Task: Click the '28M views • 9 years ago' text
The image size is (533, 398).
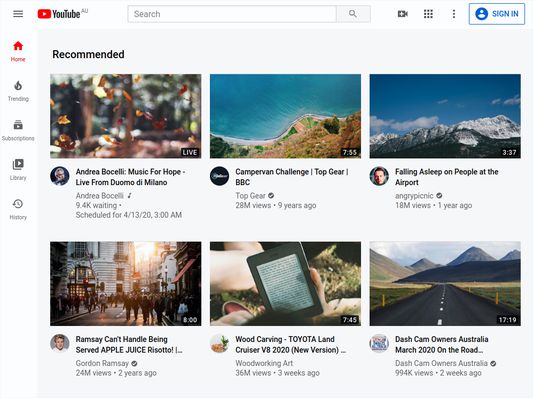Action: click(276, 205)
